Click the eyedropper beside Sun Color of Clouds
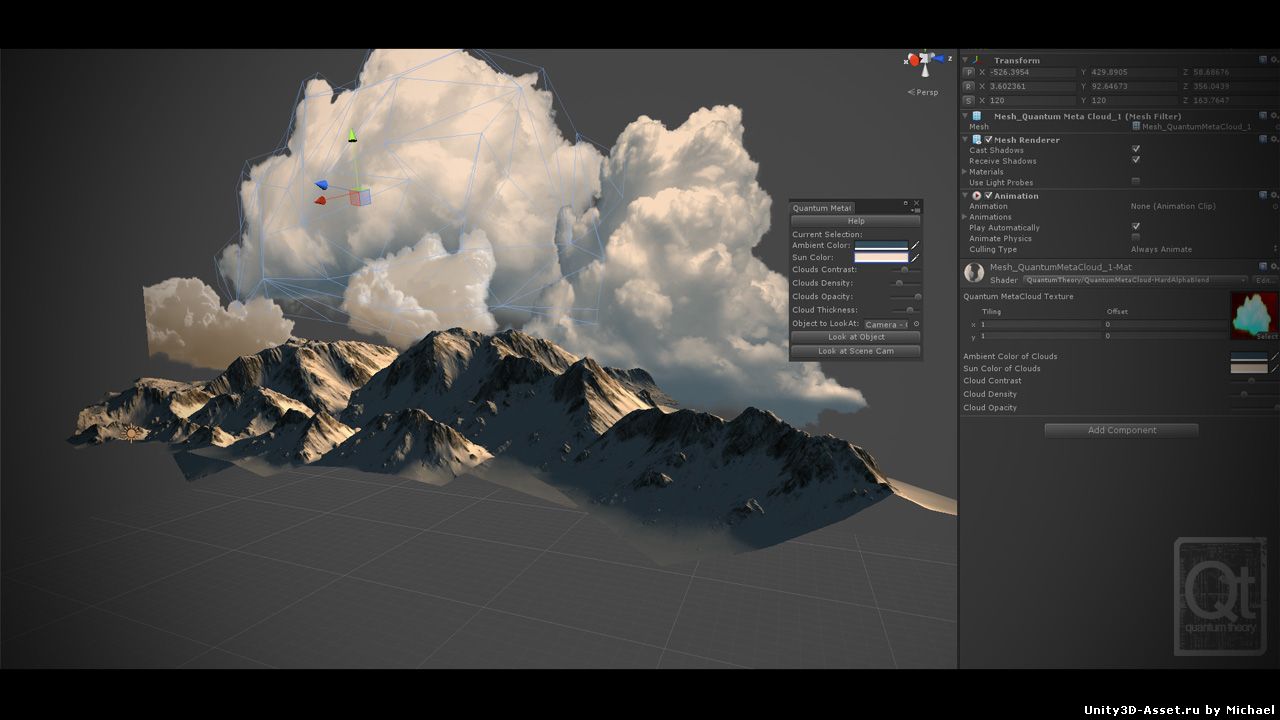Viewport: 1280px width, 720px height. pyautogui.click(x=1275, y=368)
